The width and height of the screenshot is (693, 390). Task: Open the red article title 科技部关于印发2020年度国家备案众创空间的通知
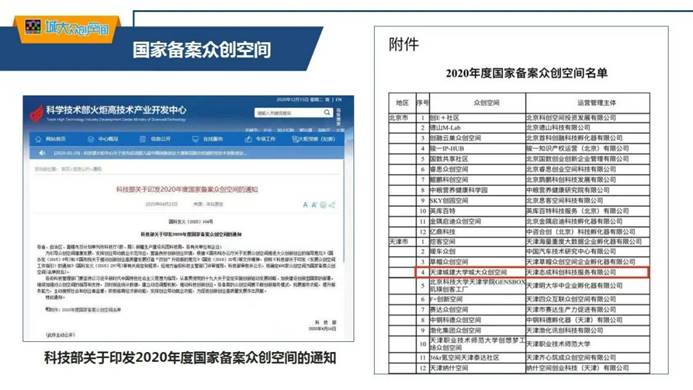[187, 189]
